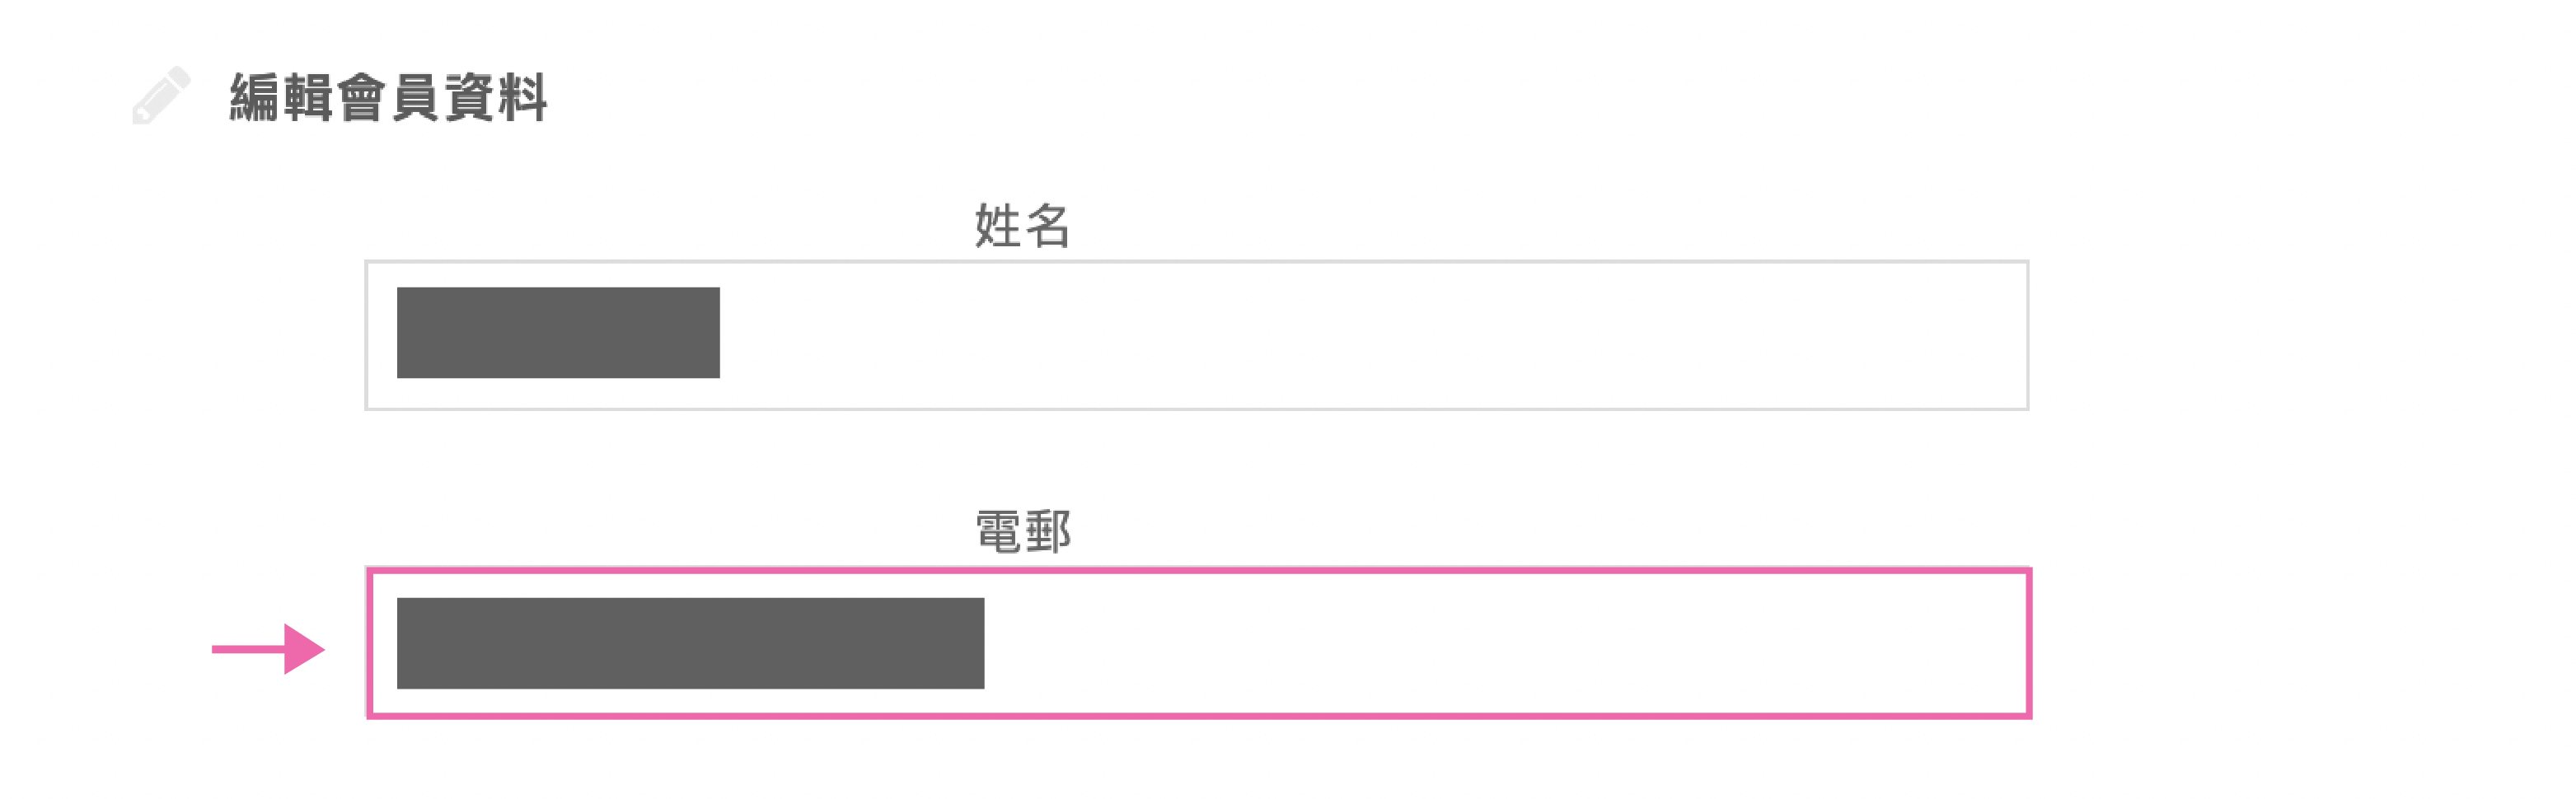
Task: Focus the 姓名 name input field
Action: (x=1196, y=335)
